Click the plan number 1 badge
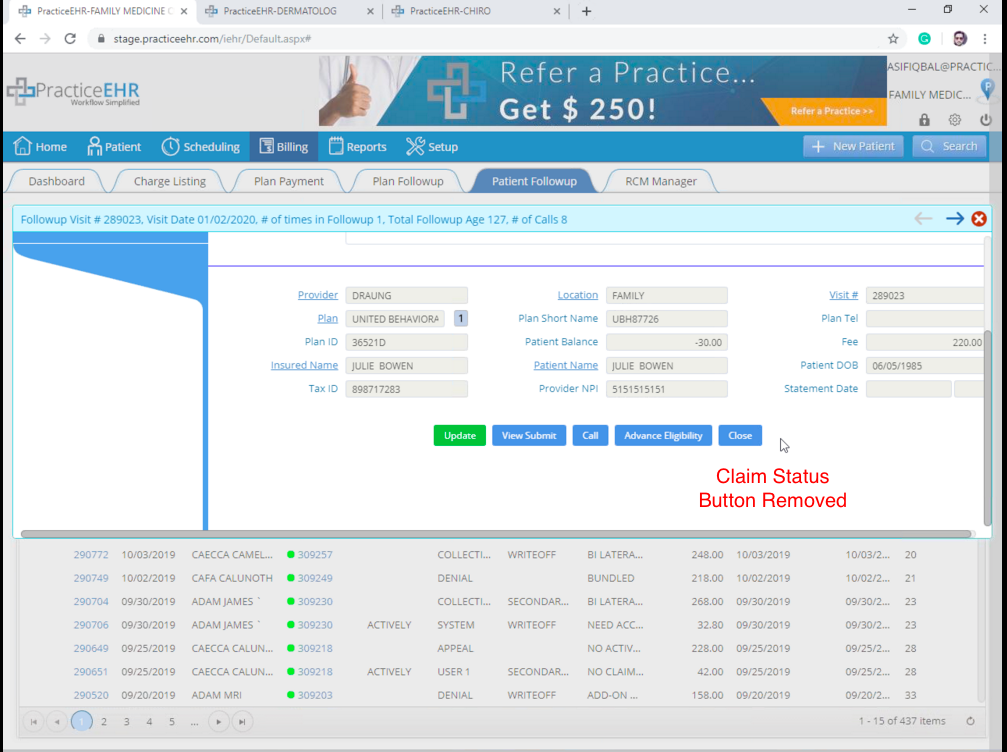Screen dimensions: 1007x752 tap(460, 319)
